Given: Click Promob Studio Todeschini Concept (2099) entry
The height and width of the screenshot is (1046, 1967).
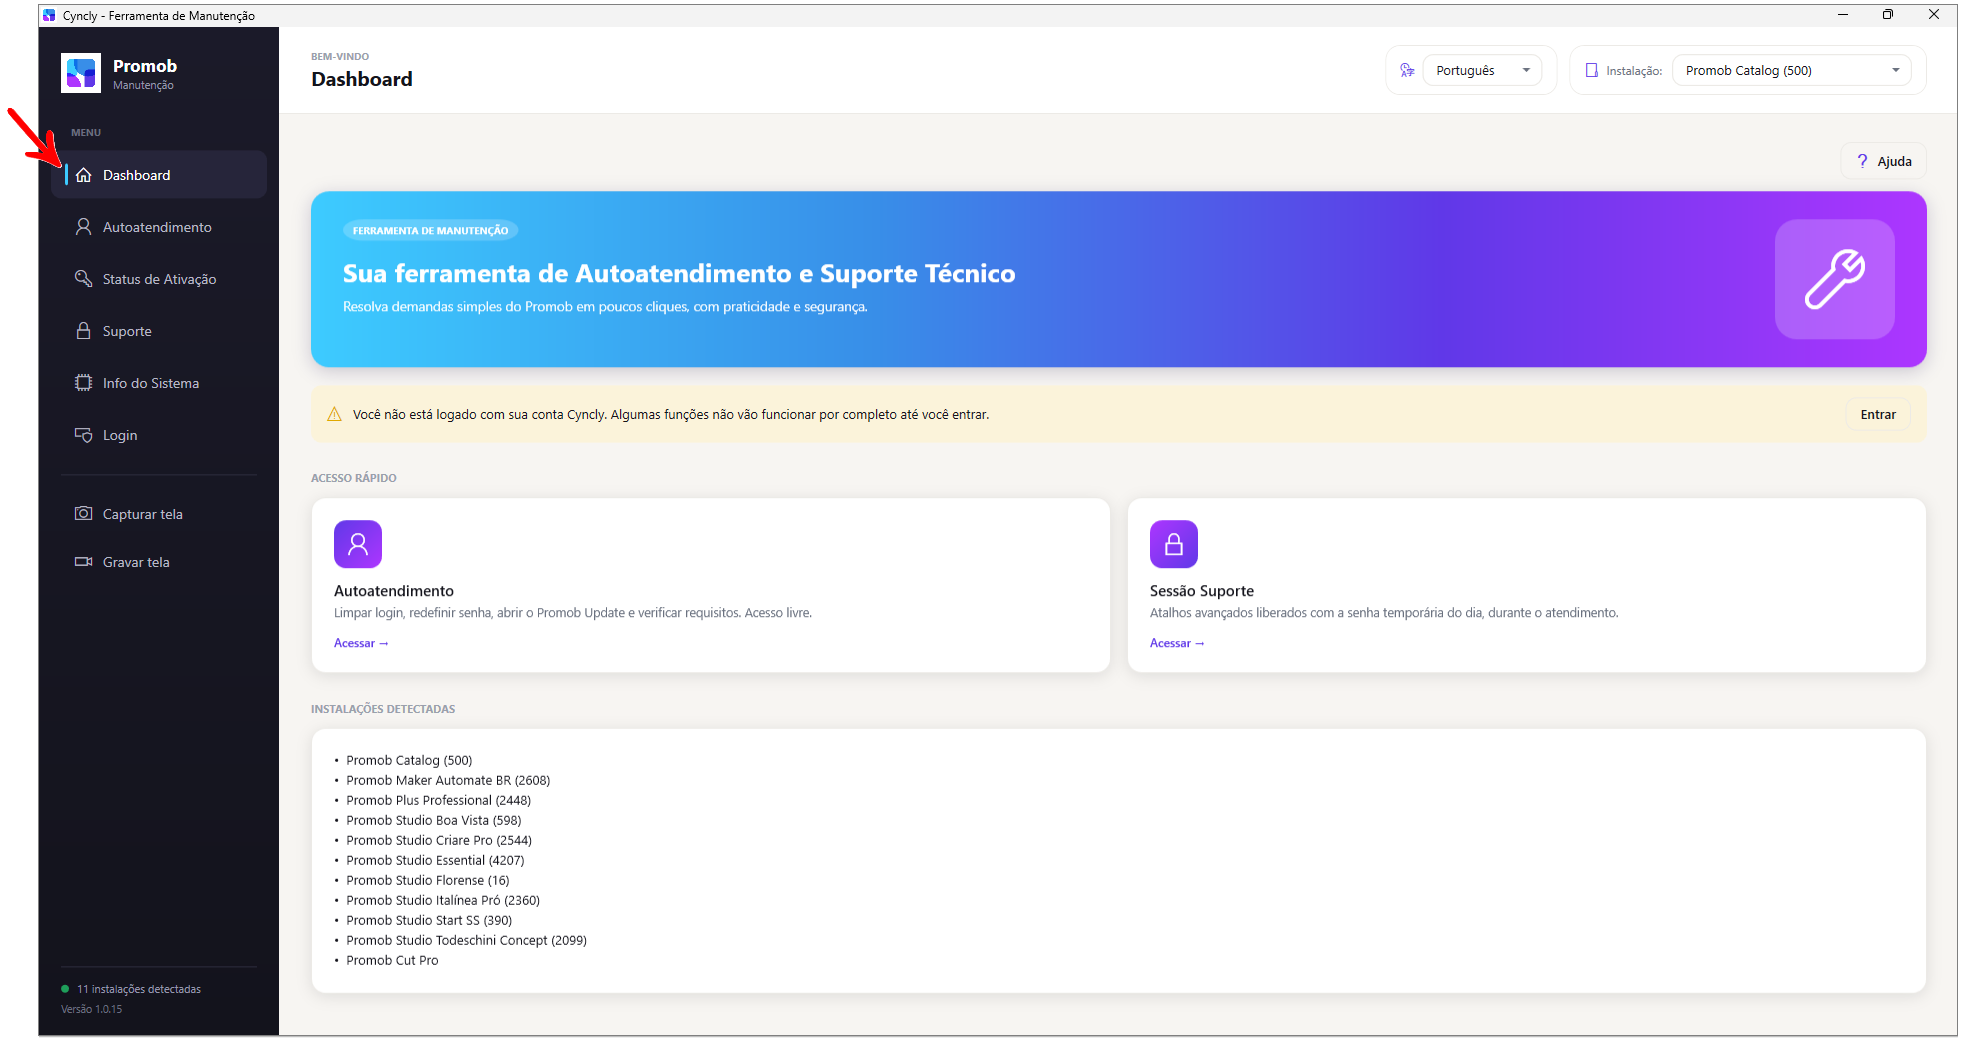Looking at the screenshot, I should (466, 940).
